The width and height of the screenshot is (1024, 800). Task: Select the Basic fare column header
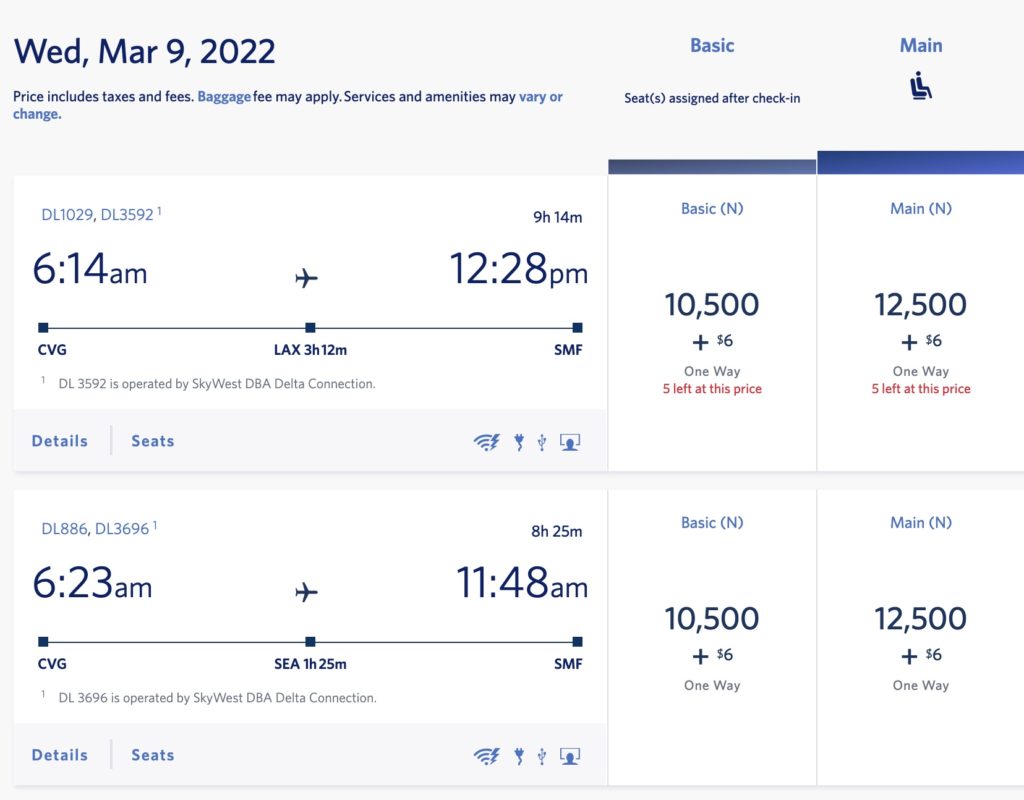pos(712,46)
